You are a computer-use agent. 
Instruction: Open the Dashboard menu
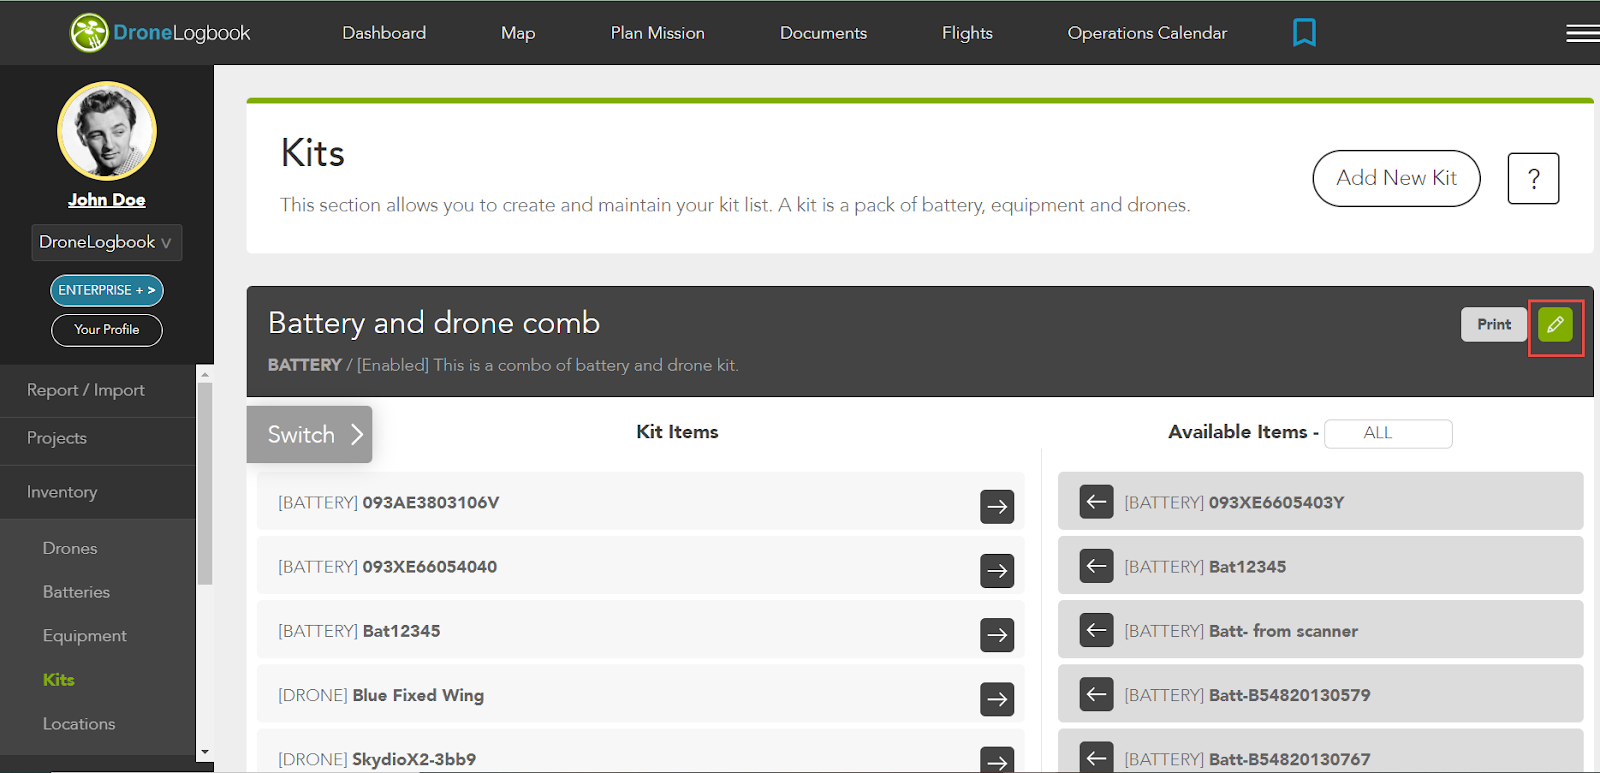pyautogui.click(x=384, y=33)
